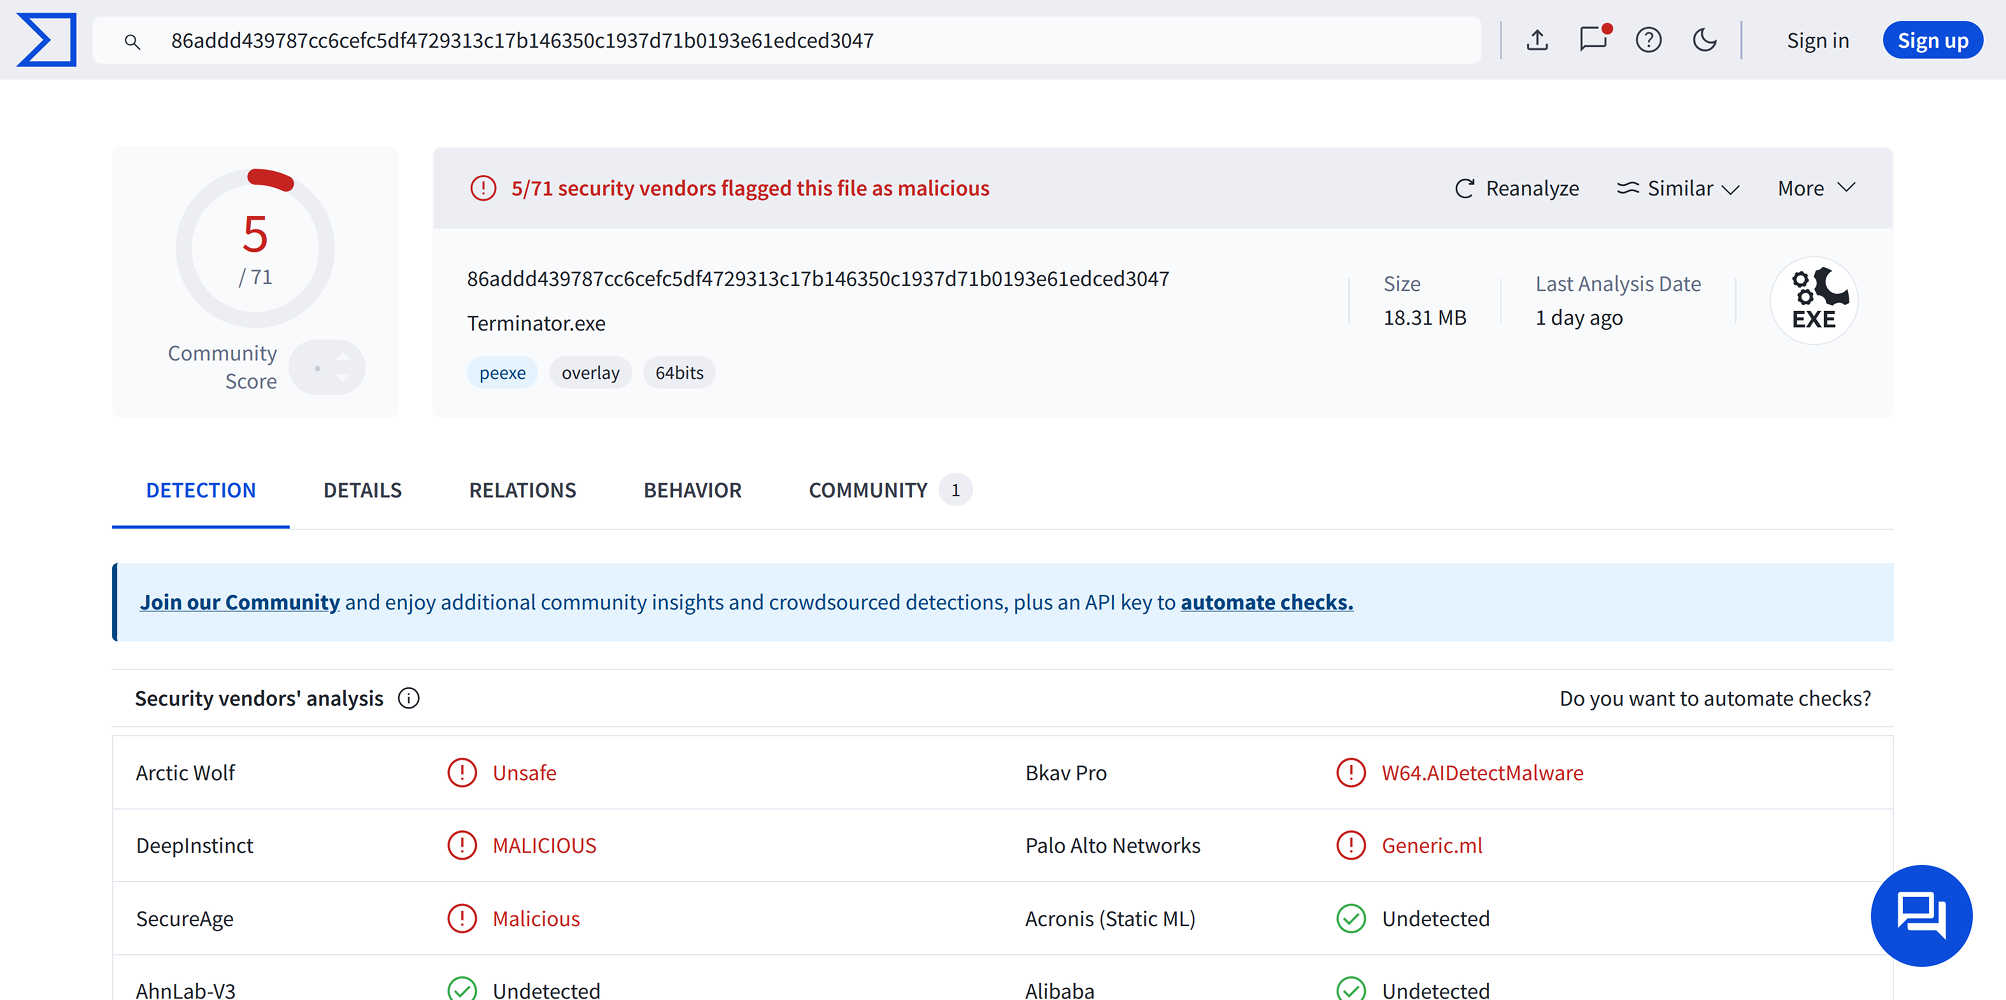This screenshot has width=2006, height=1000.
Task: Click the info icon beside Security vendors' analysis
Action: click(408, 698)
